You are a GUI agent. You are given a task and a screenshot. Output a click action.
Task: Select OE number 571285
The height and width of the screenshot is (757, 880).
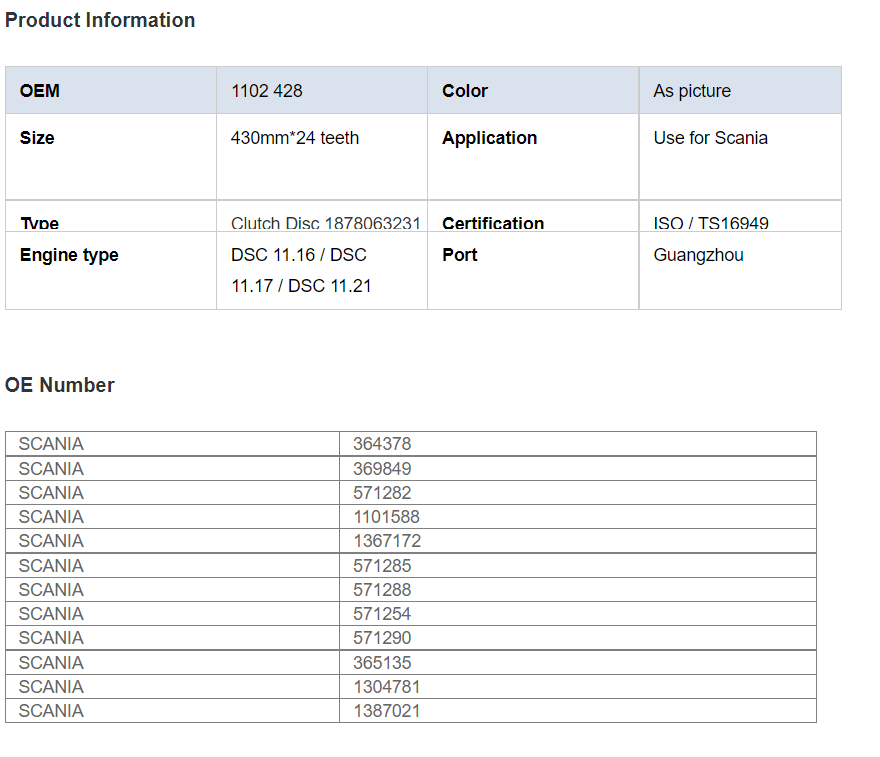click(x=382, y=566)
